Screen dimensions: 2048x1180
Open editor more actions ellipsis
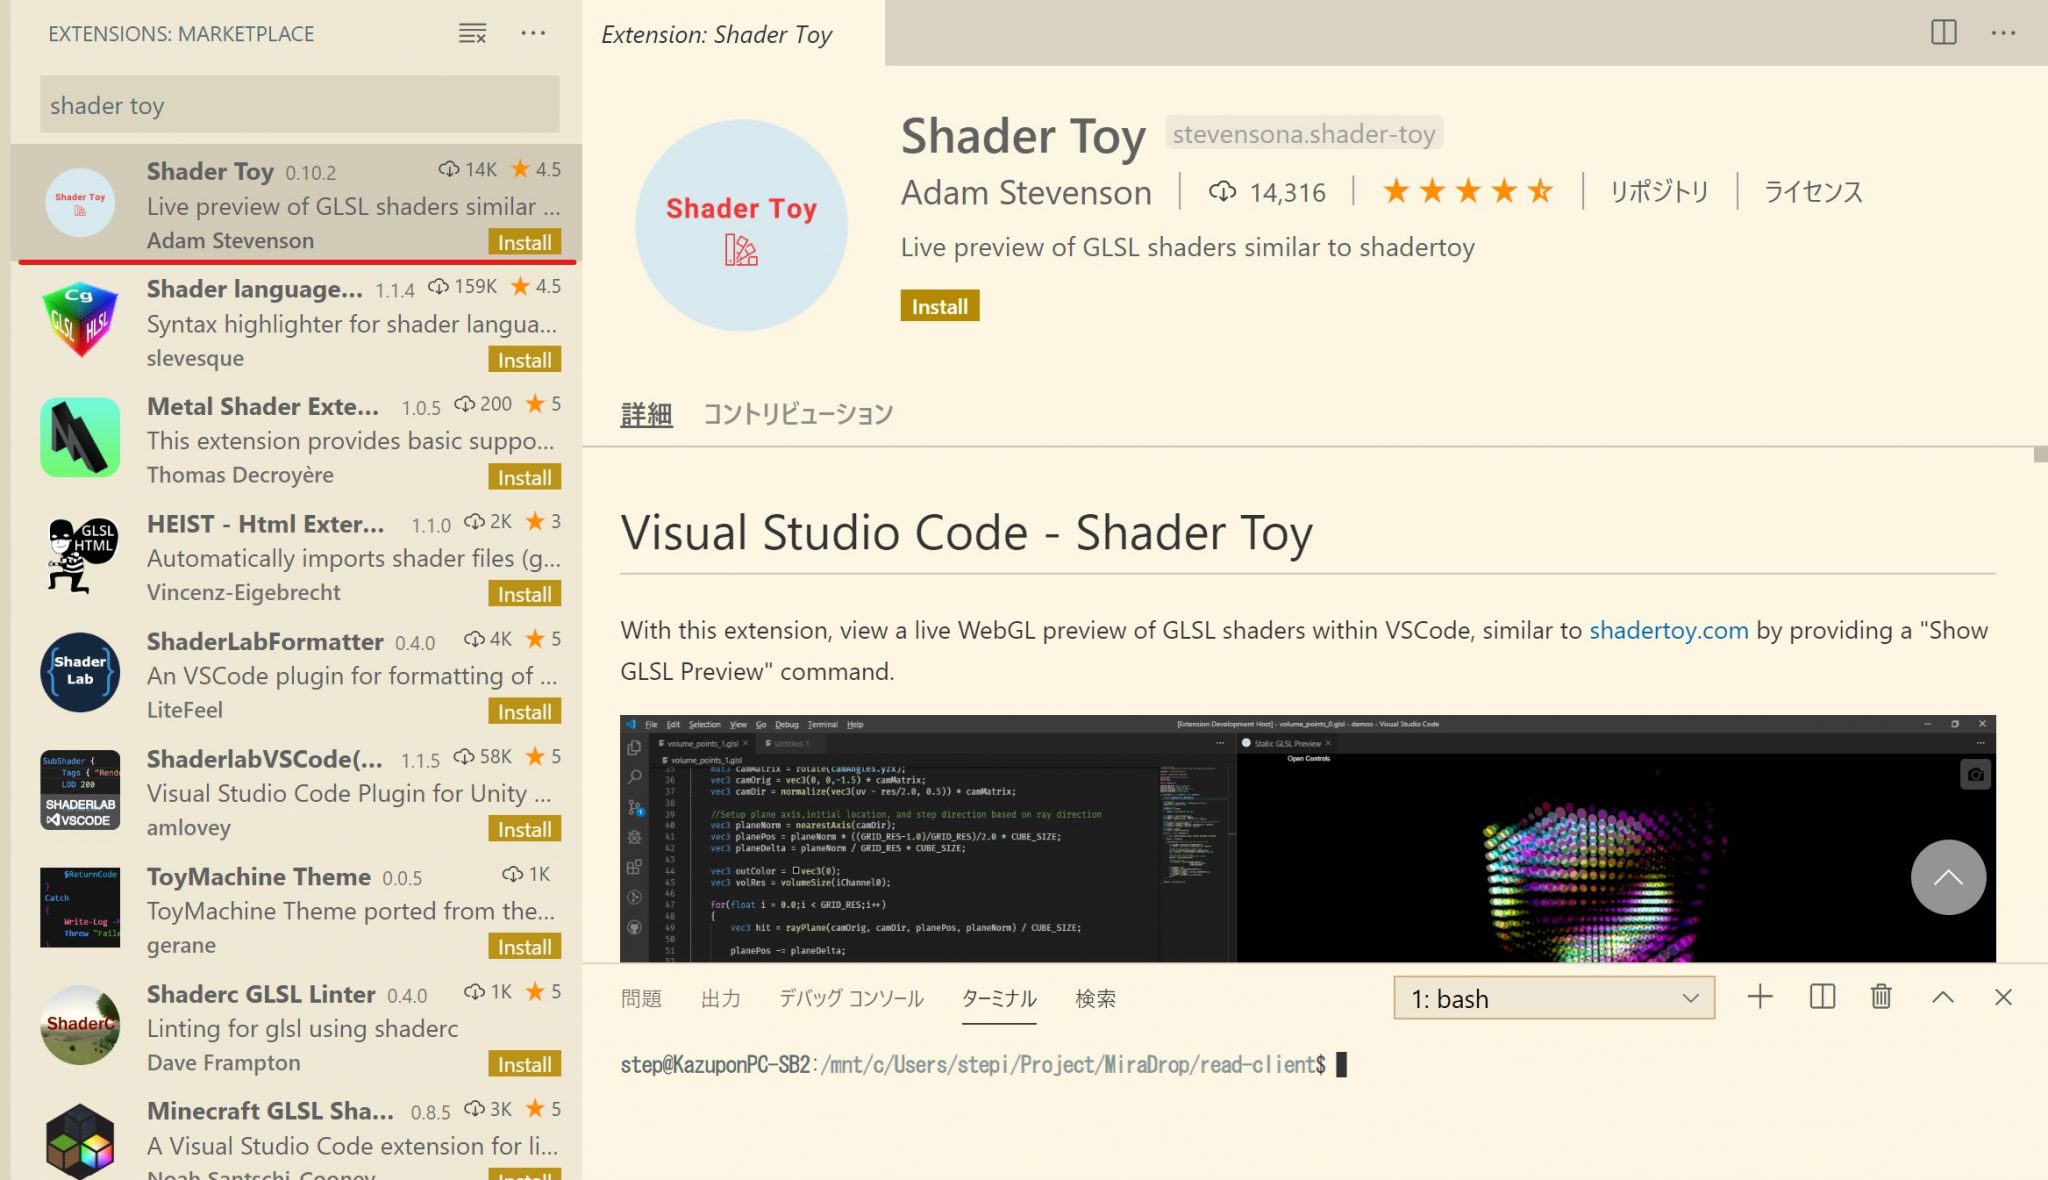pyautogui.click(x=2003, y=33)
